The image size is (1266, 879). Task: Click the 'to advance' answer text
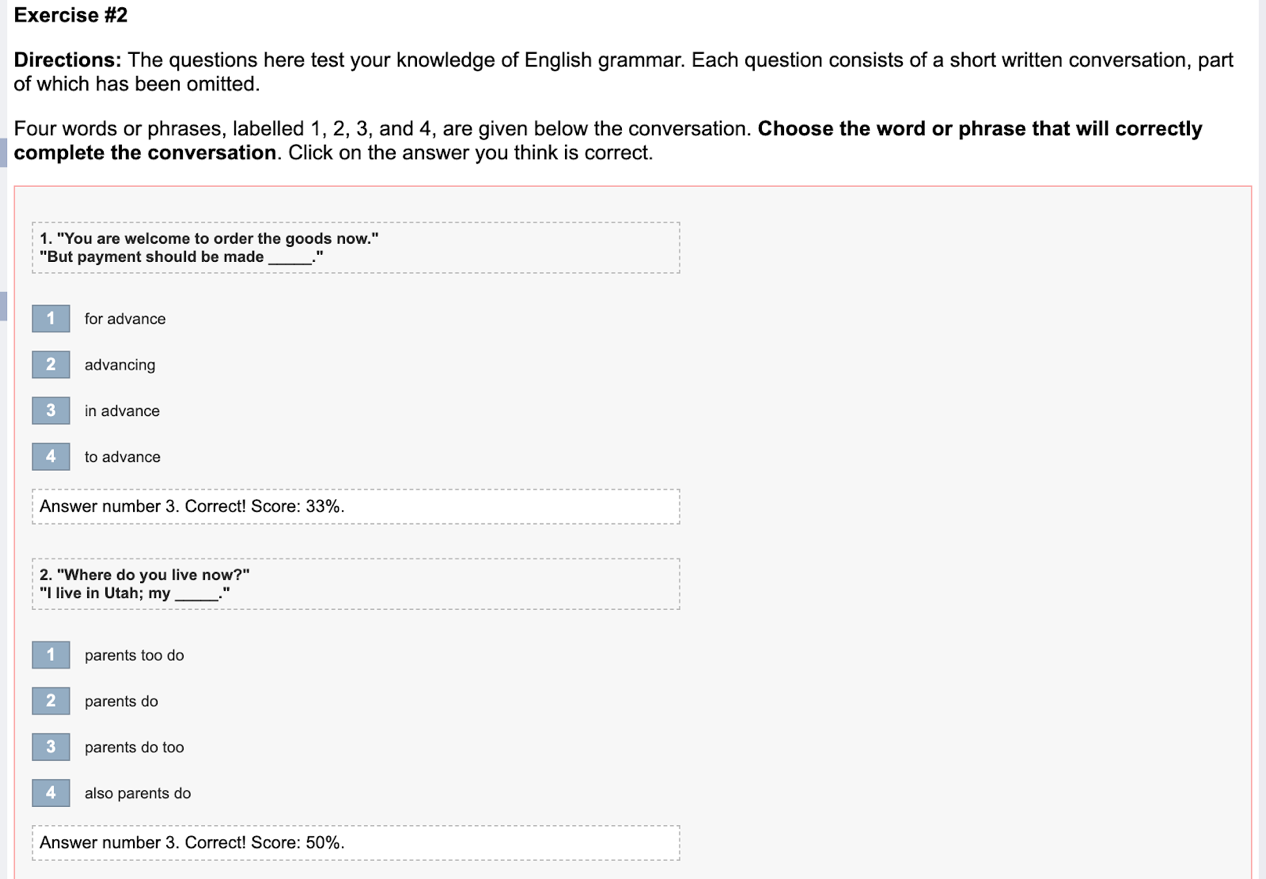[x=122, y=457]
